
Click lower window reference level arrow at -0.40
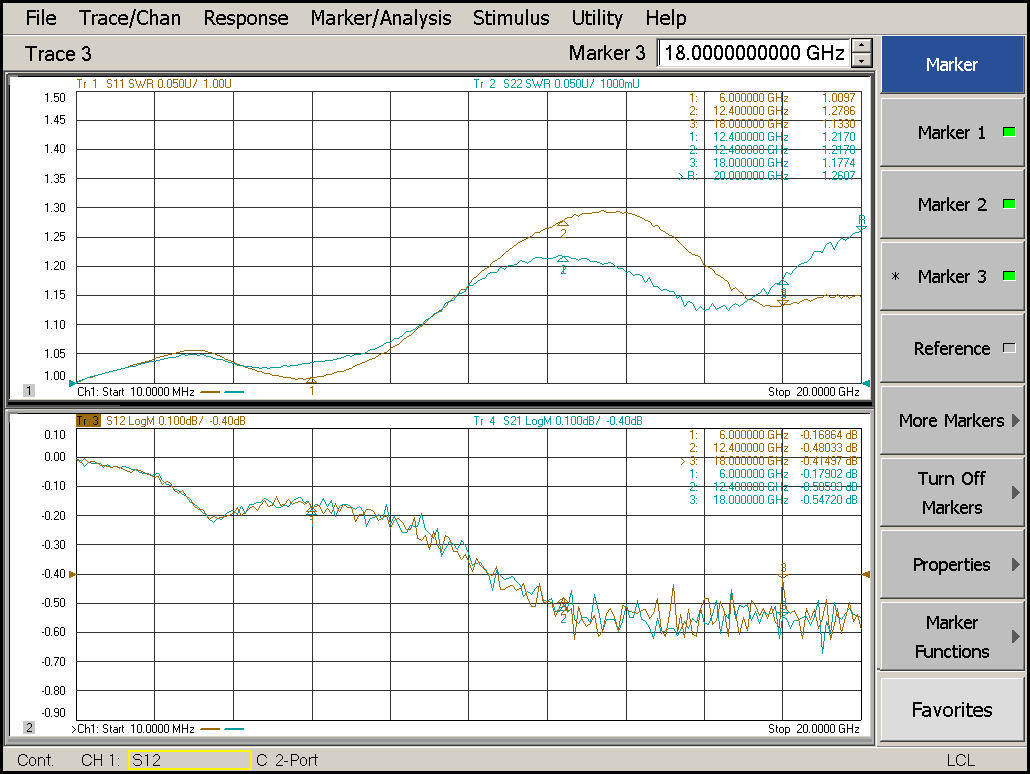click(x=72, y=574)
